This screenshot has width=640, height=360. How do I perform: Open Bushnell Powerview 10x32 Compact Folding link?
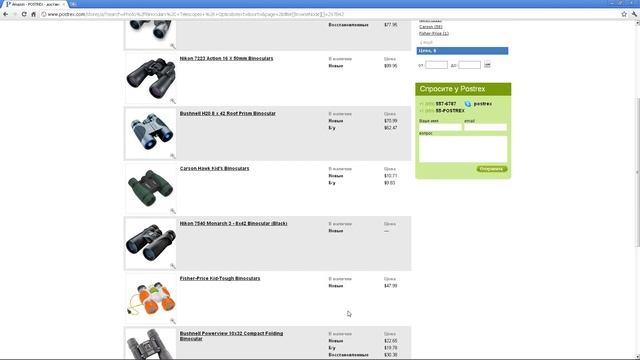point(231,336)
